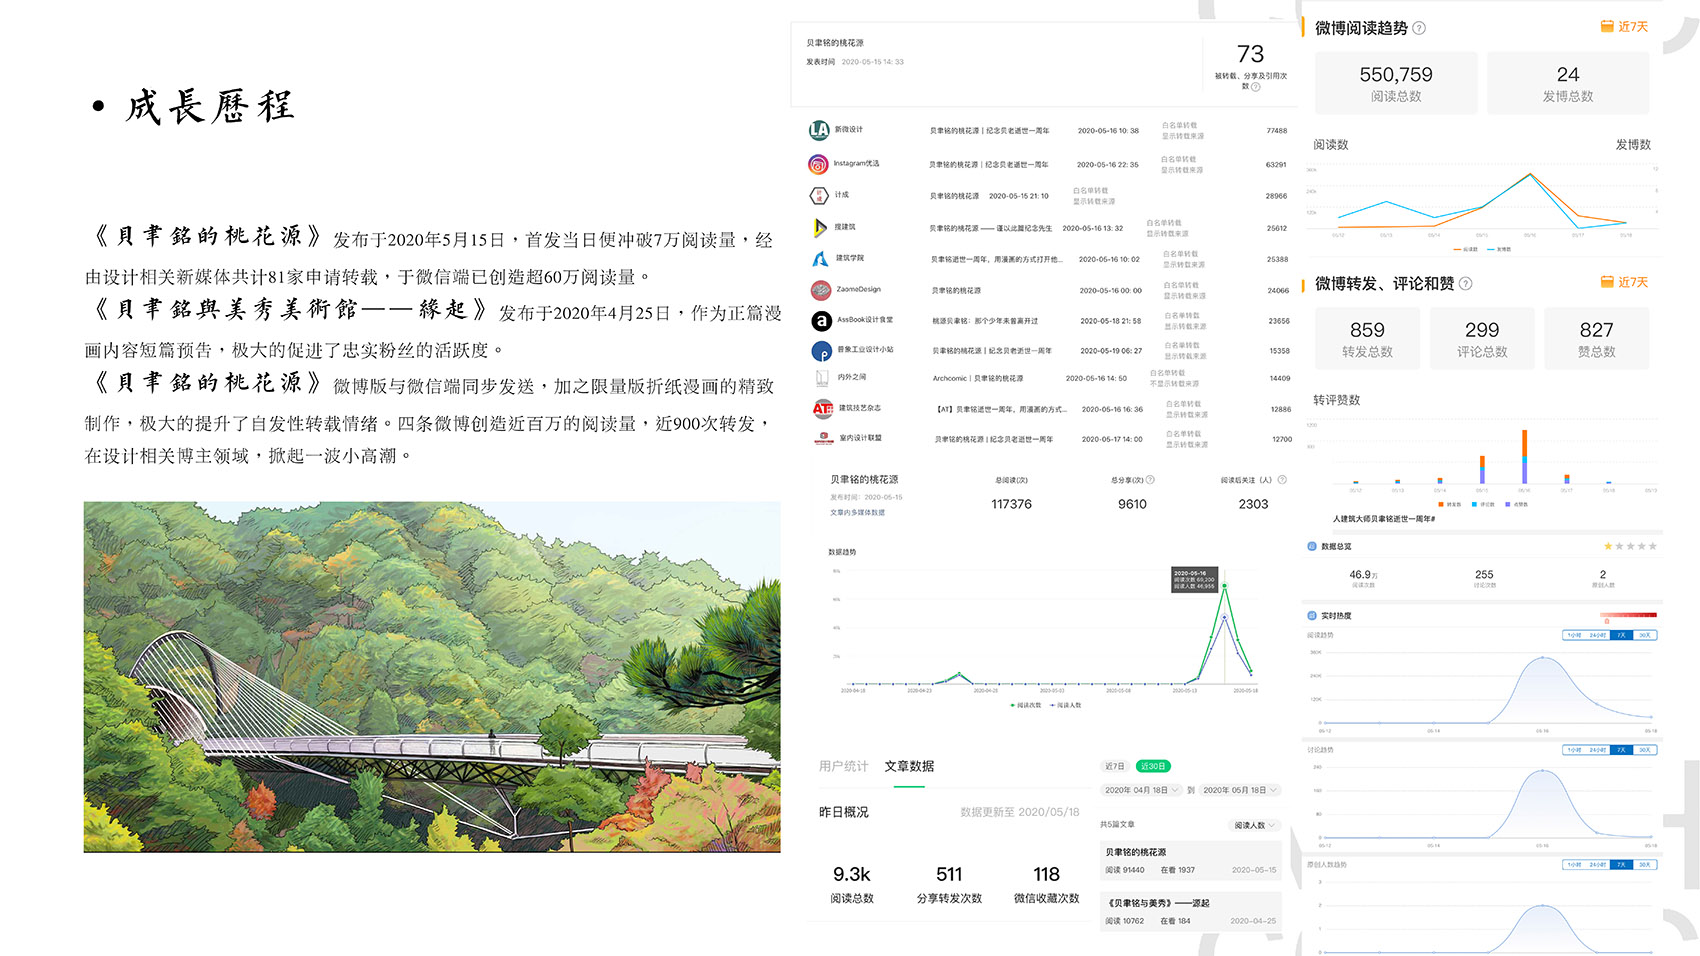Click the first rating star in 数据总览
Screen dimensions: 1700x956
coord(1608,546)
